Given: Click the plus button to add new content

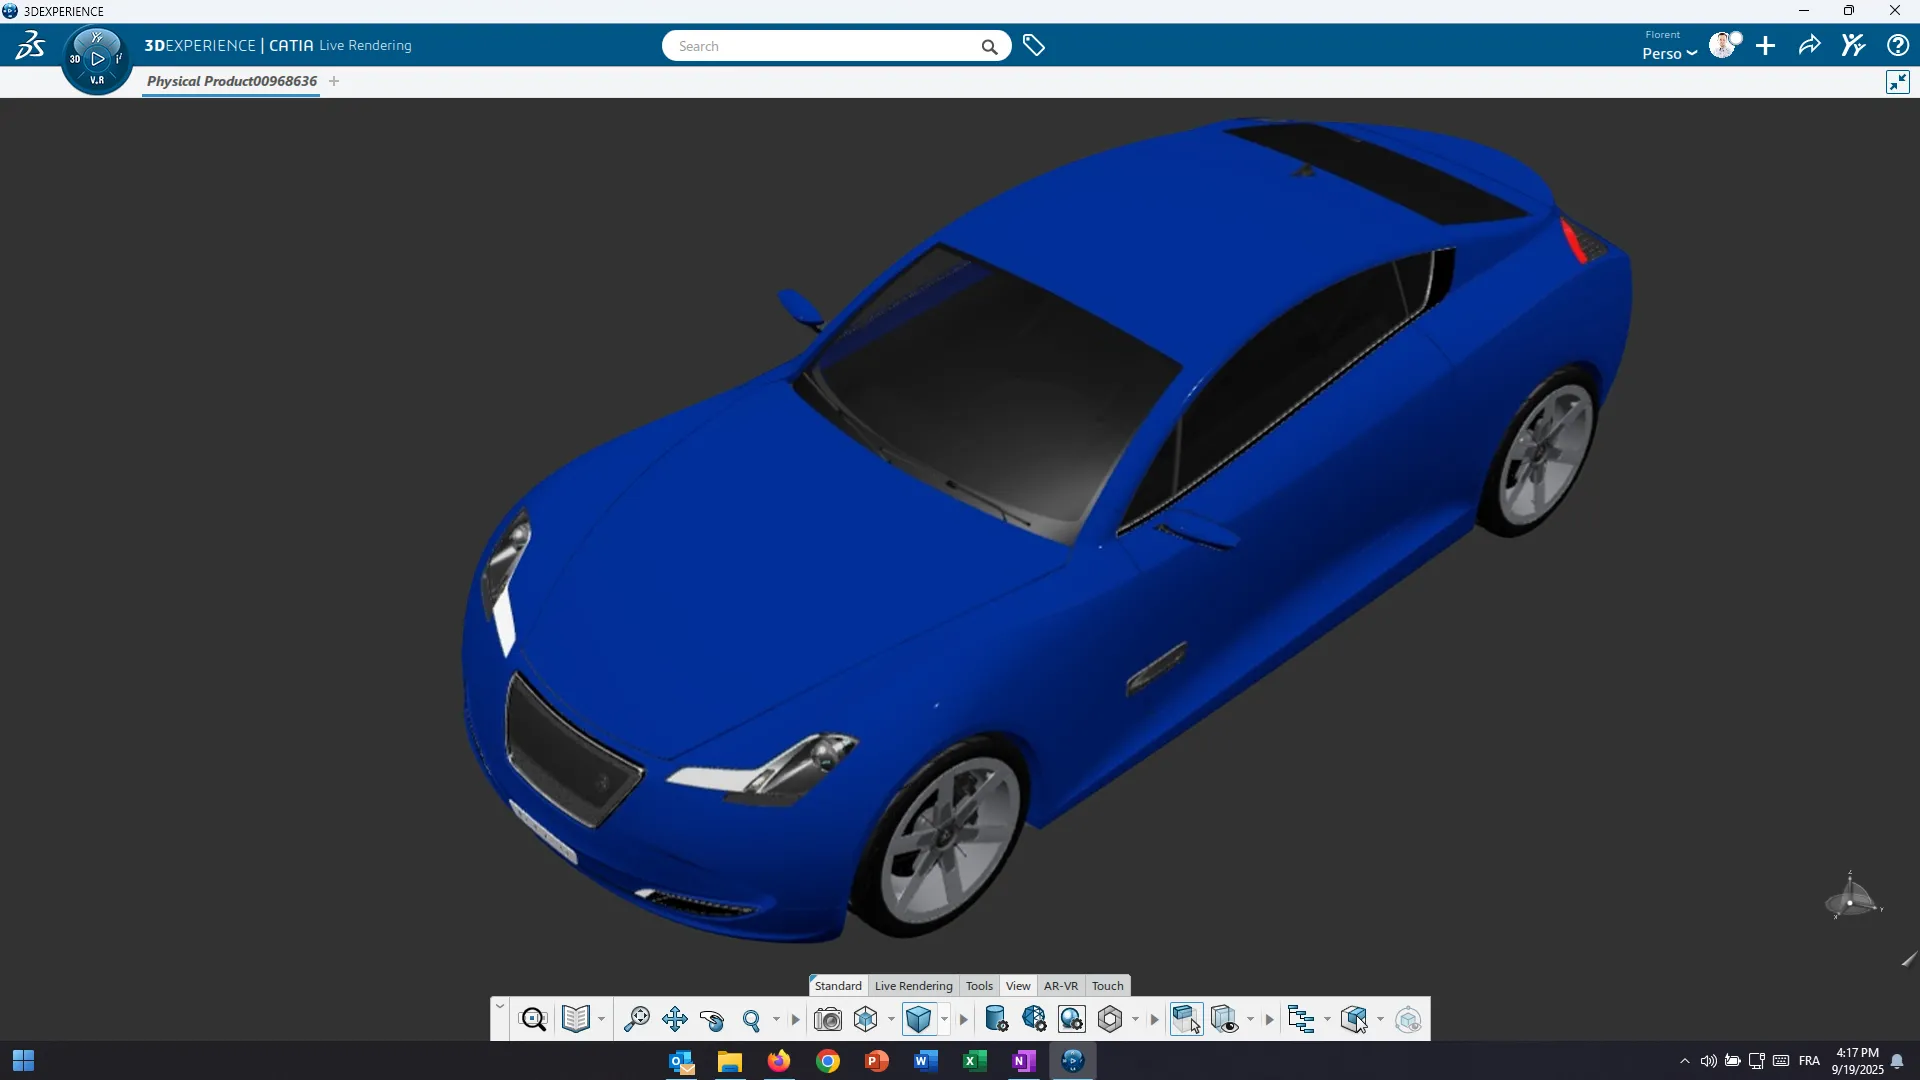Looking at the screenshot, I should pos(1765,45).
